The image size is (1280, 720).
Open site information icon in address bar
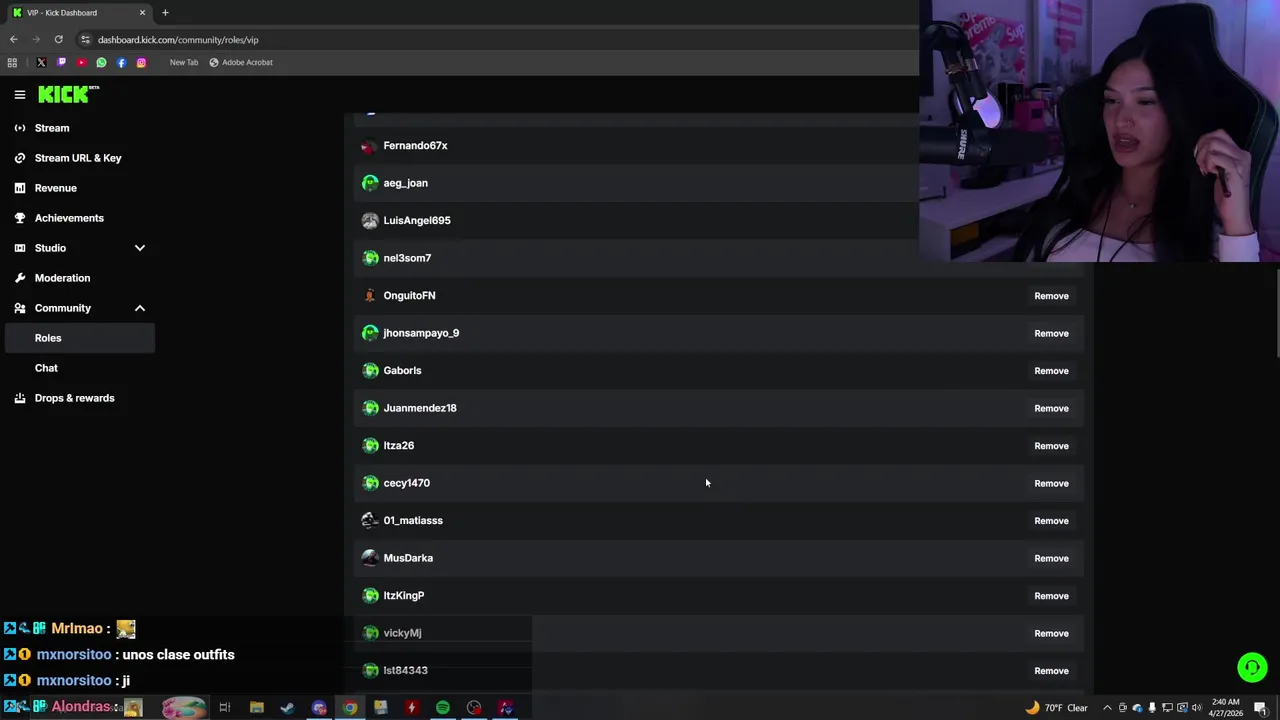click(x=85, y=39)
